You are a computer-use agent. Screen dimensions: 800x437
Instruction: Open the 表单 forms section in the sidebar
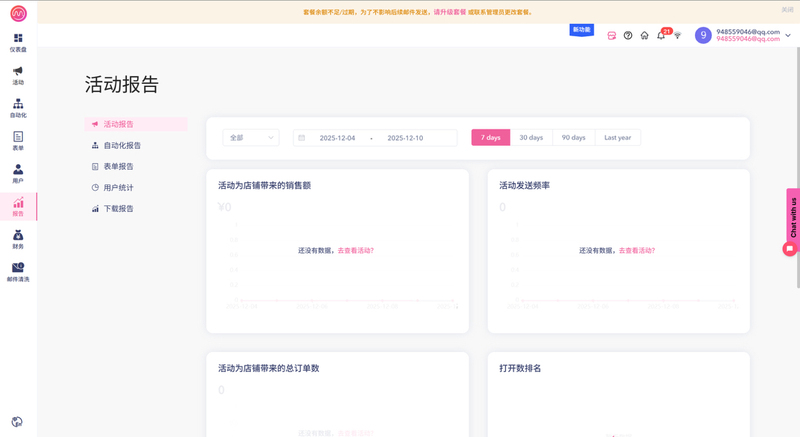[18, 141]
